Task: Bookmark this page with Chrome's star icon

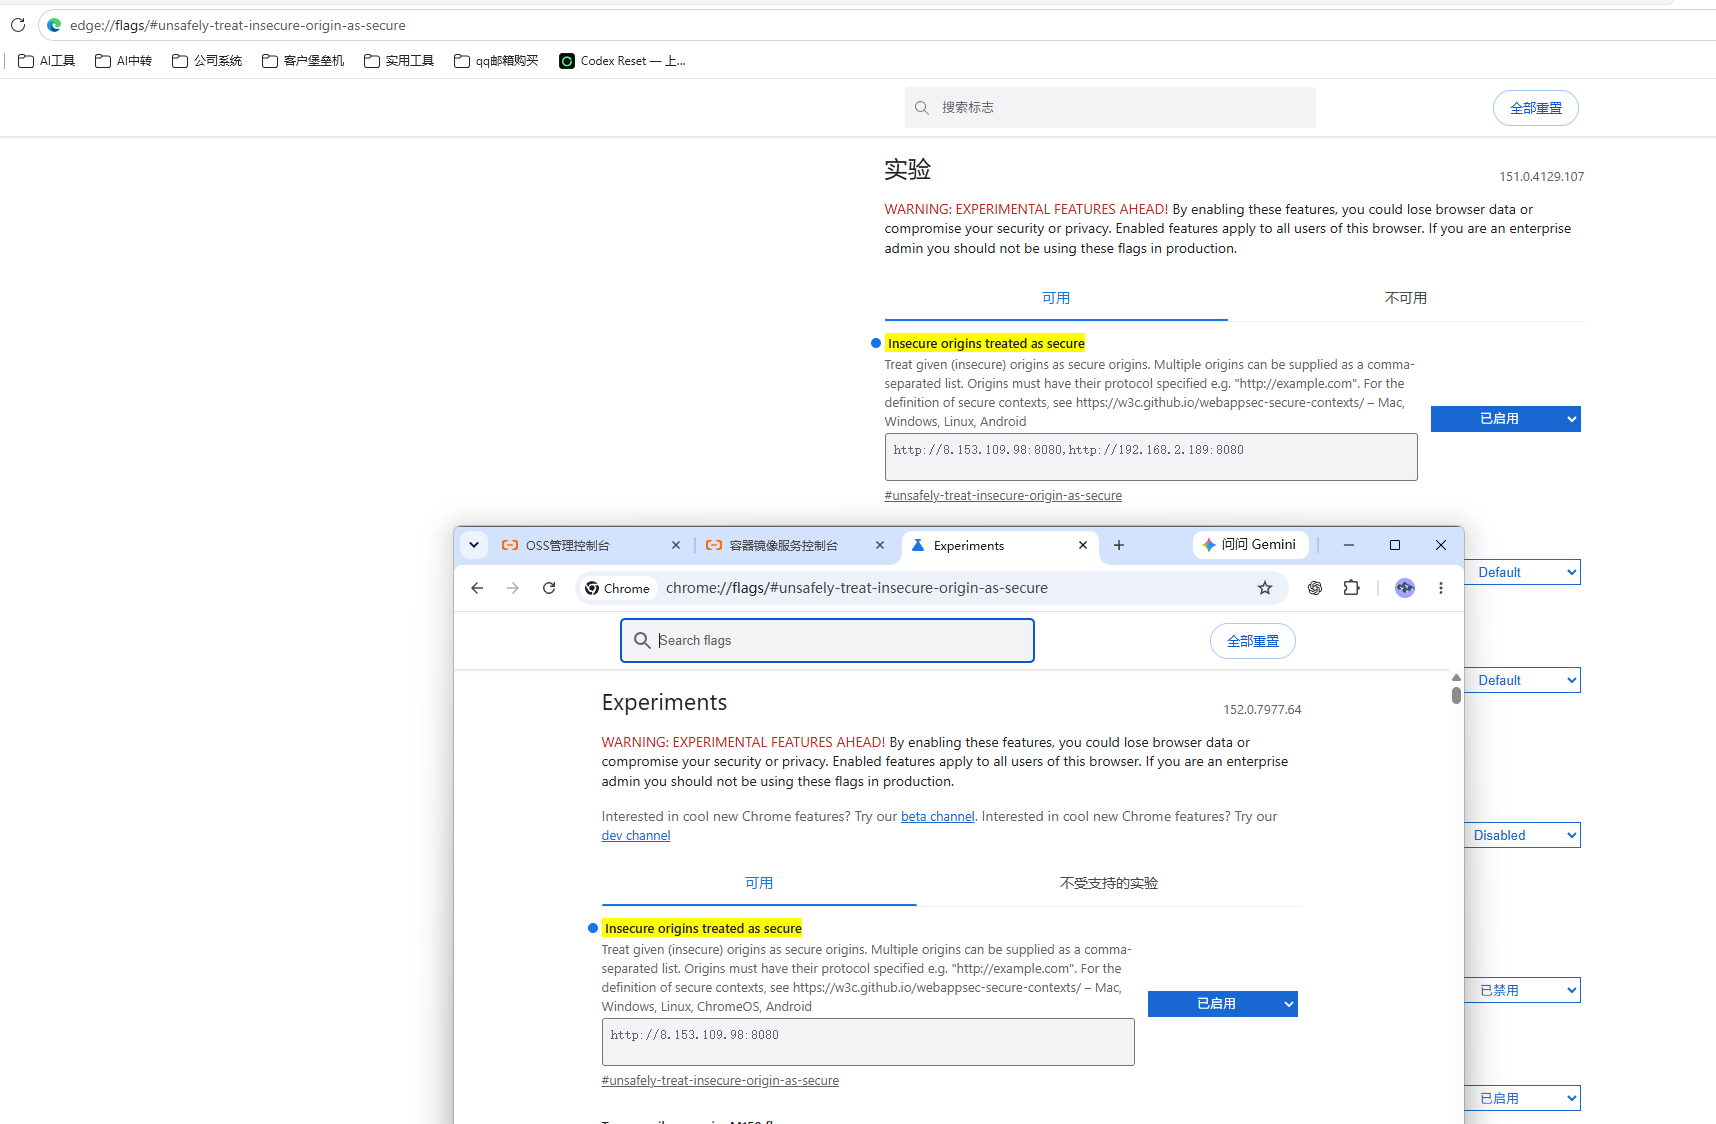Action: point(1265,588)
